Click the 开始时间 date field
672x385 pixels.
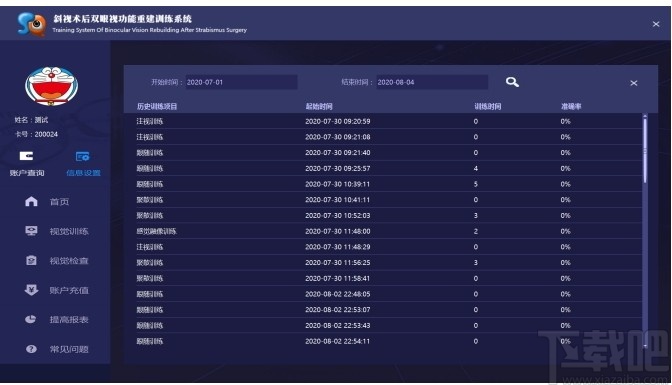click(x=241, y=82)
